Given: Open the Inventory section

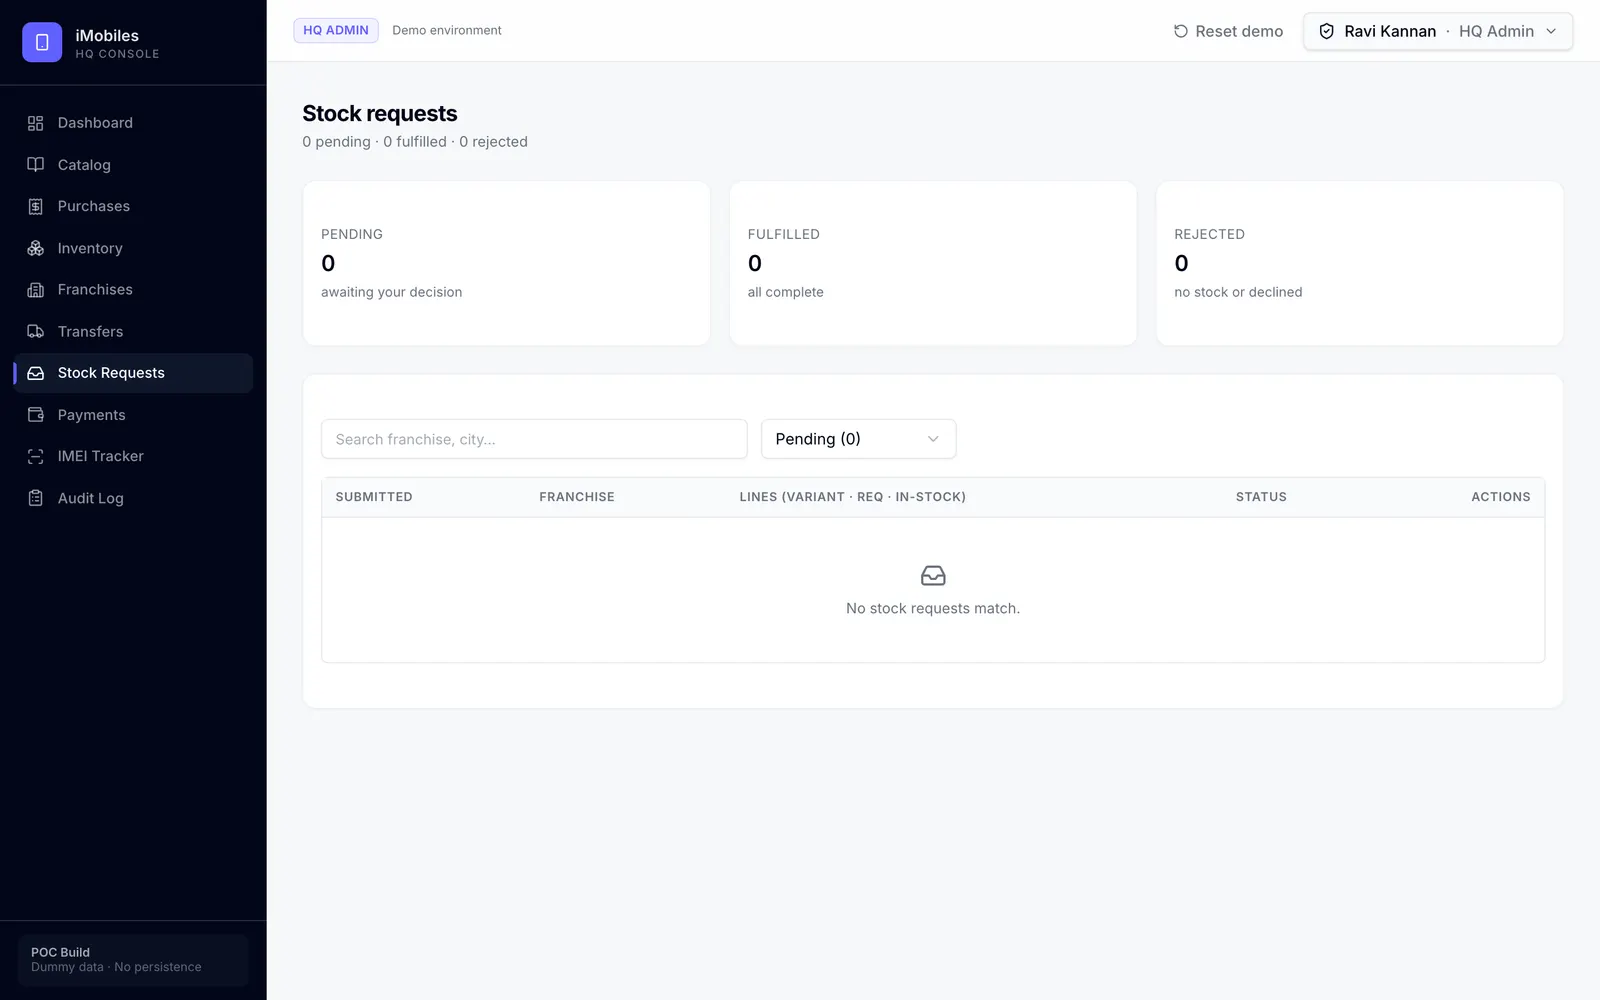Looking at the screenshot, I should tap(133, 248).
